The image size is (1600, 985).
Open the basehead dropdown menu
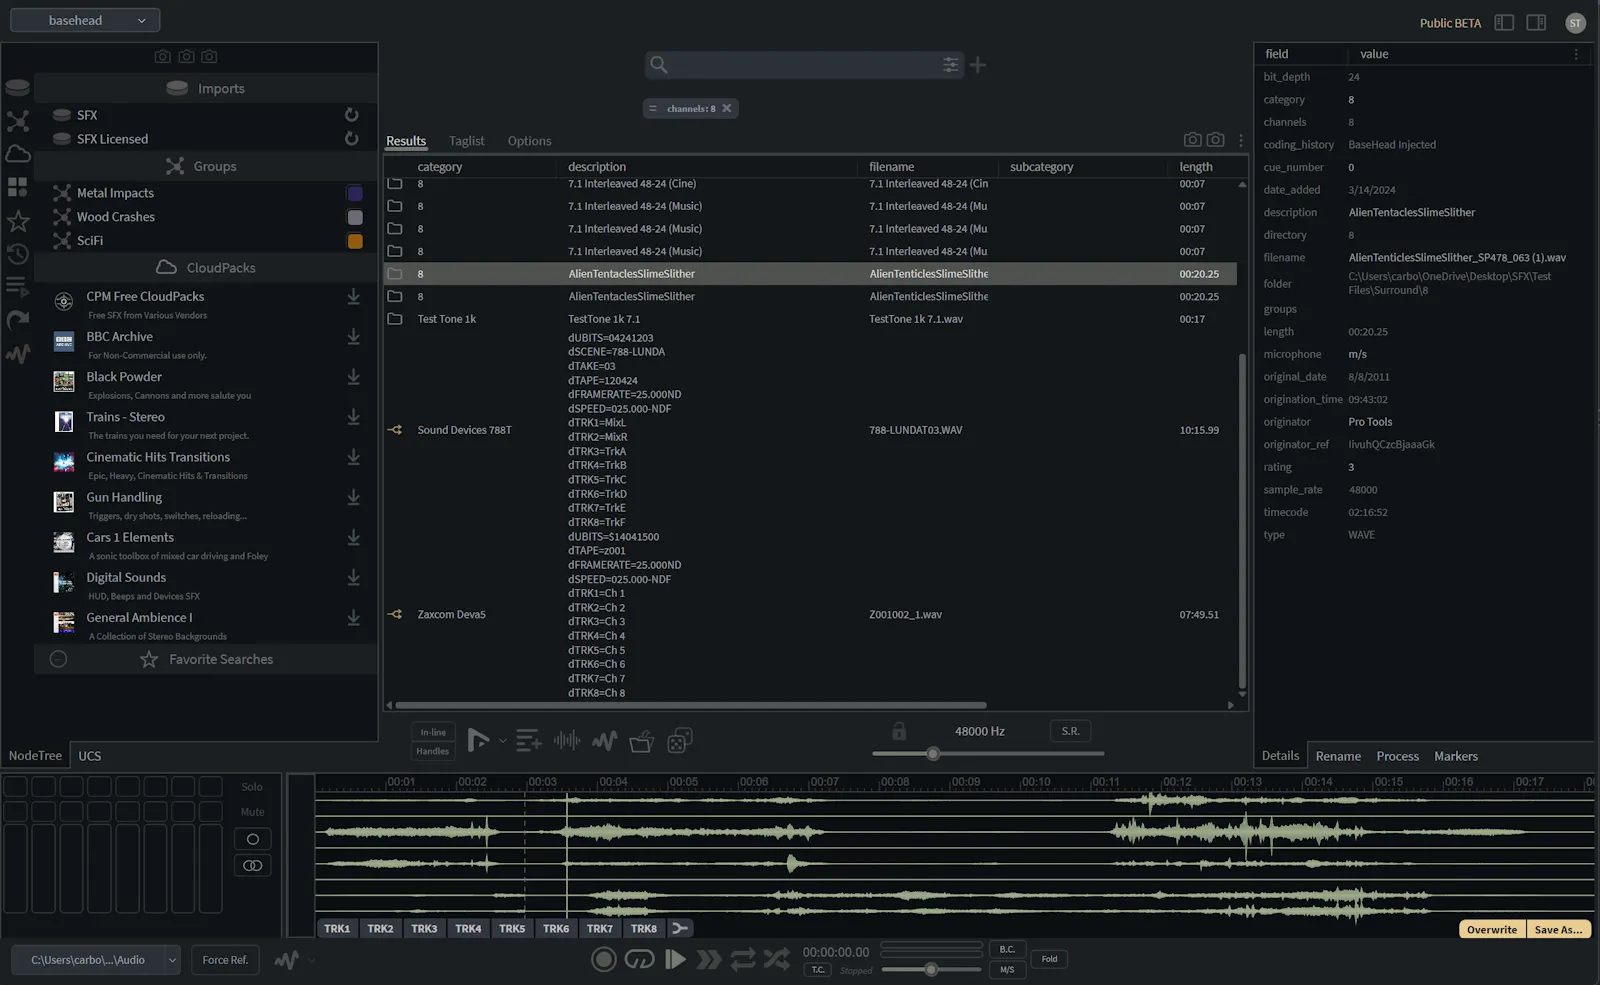click(85, 20)
